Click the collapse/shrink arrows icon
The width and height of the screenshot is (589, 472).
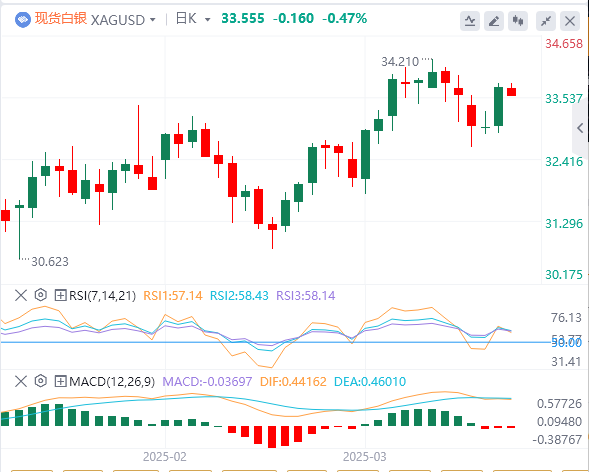[545, 21]
